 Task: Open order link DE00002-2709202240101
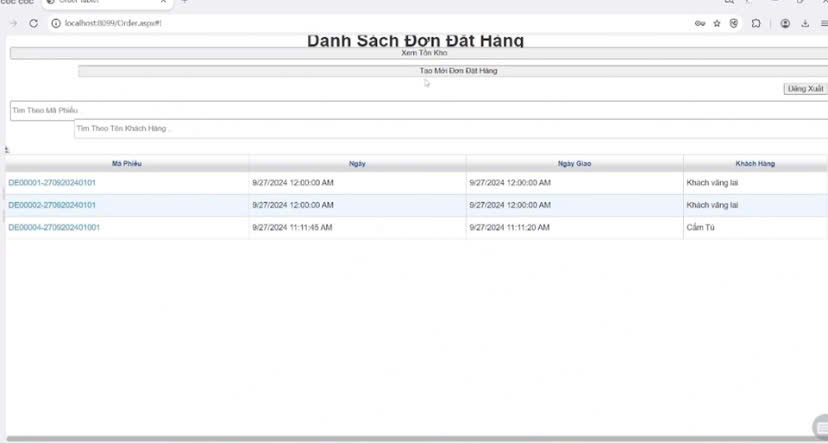pyautogui.click(x=52, y=205)
